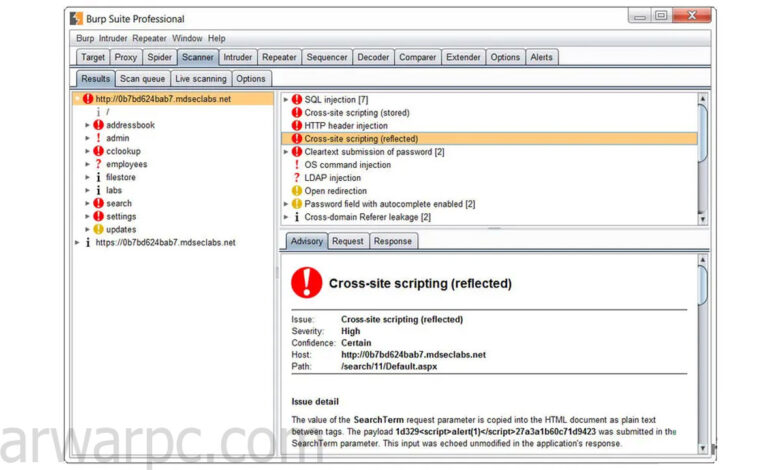Screen dimensions: 780x470
Task: Click the yellow icon beside Open redirection
Action: click(x=296, y=190)
